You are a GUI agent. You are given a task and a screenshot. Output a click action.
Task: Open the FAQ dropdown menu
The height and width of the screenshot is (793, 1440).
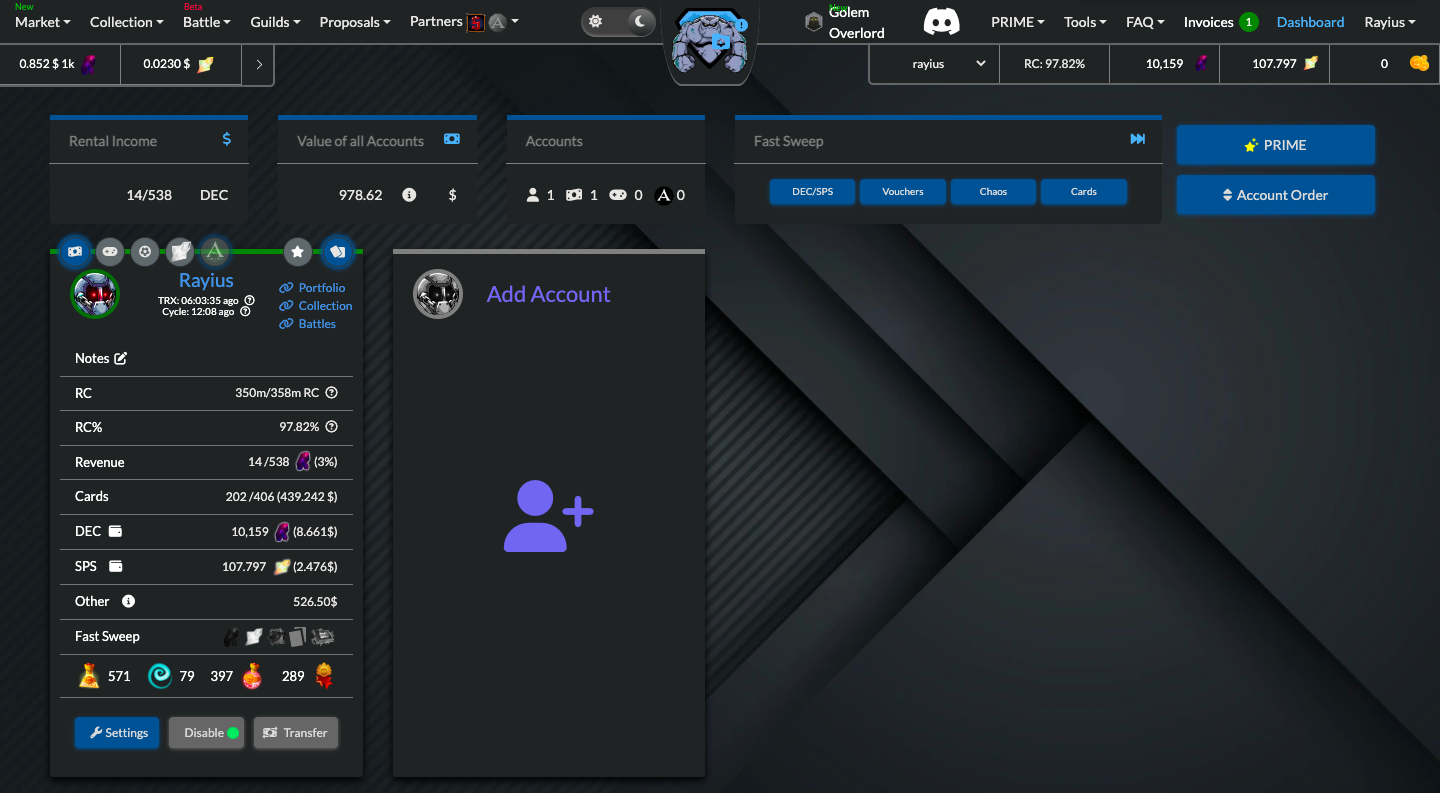(1146, 22)
